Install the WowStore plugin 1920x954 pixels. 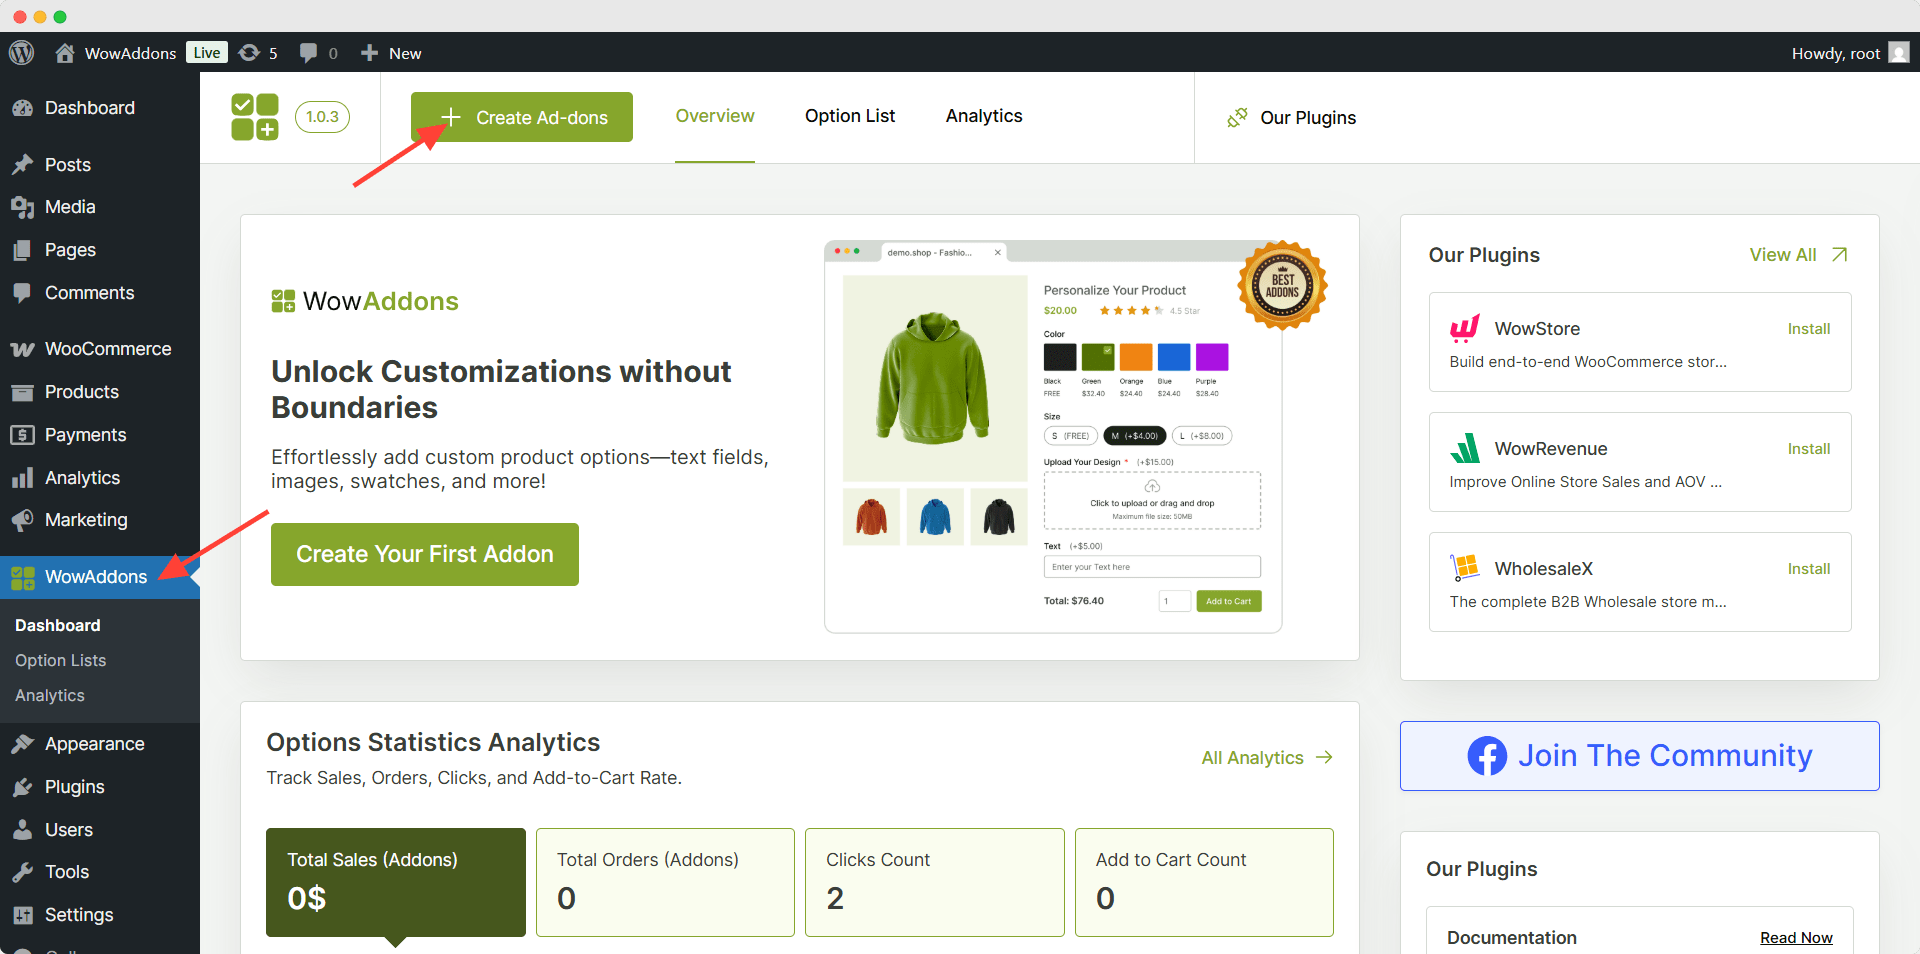(x=1808, y=329)
